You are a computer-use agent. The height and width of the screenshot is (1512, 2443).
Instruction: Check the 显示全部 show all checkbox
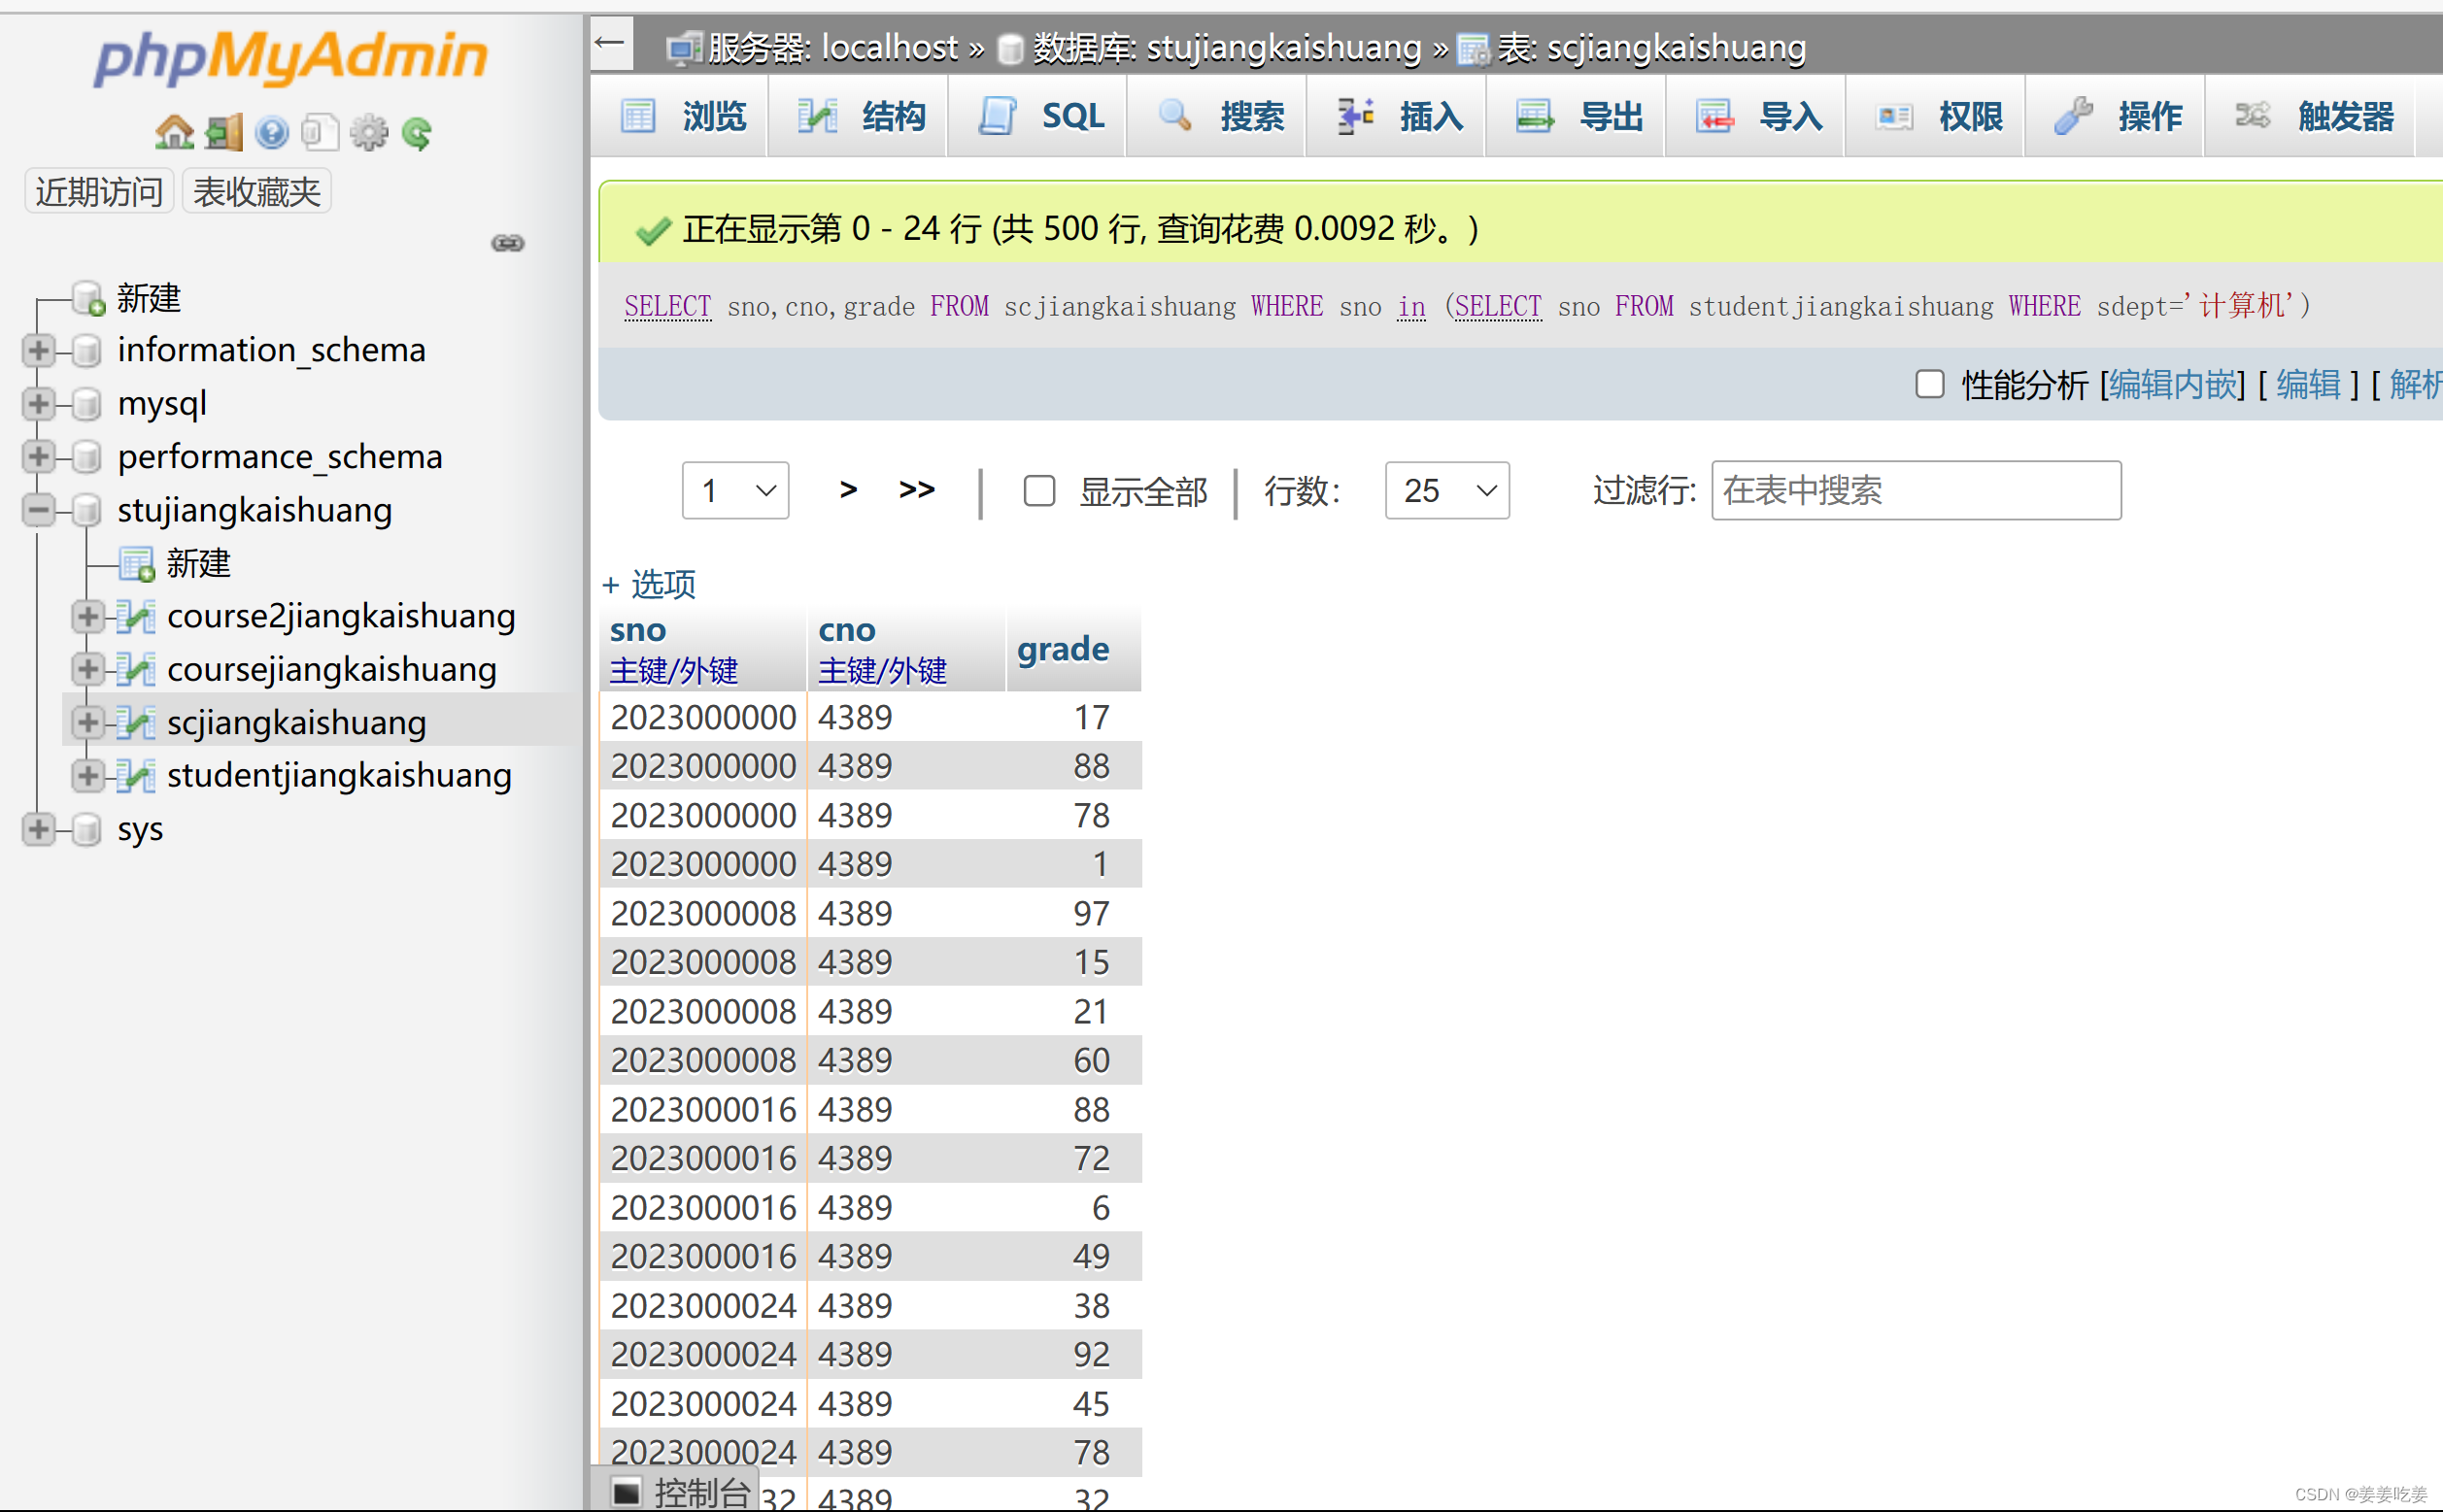pos(1039,491)
